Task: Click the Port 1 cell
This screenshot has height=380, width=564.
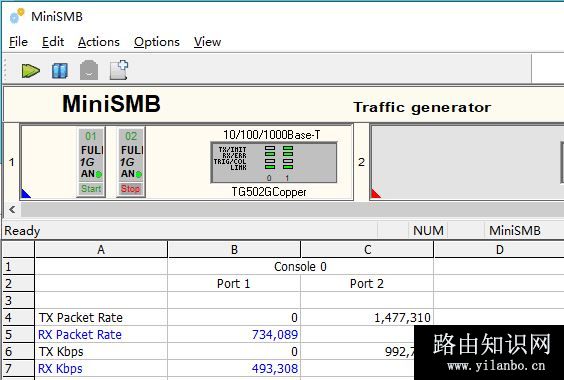Action: coord(234,284)
